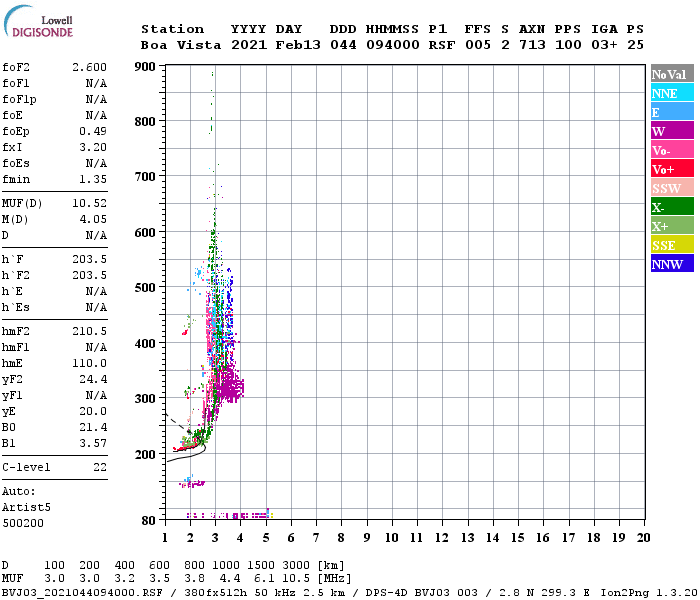This screenshot has height=600, width=700.
Task: Click the fmin value 1.35
Action: coord(93,179)
